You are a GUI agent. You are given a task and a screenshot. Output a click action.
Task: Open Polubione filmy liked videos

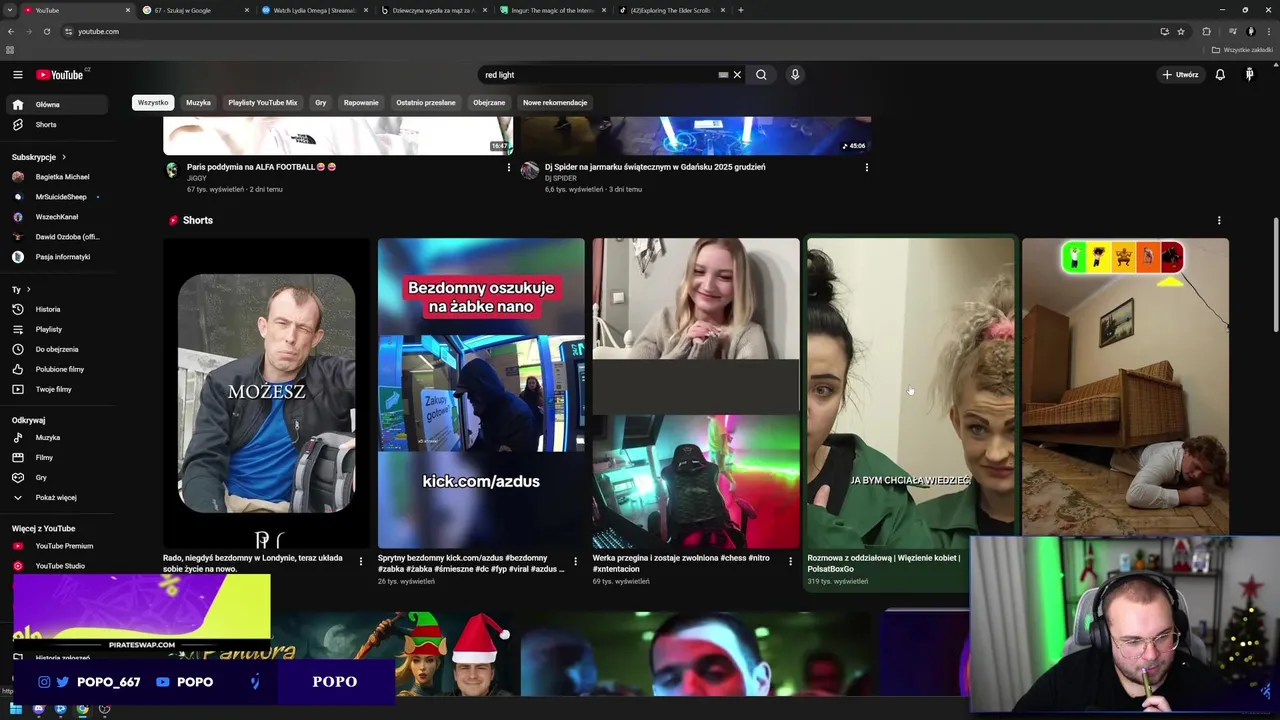pos(60,369)
